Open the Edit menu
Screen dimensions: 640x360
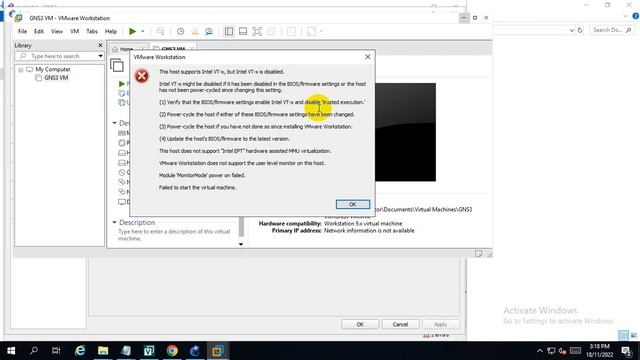pos(39,31)
